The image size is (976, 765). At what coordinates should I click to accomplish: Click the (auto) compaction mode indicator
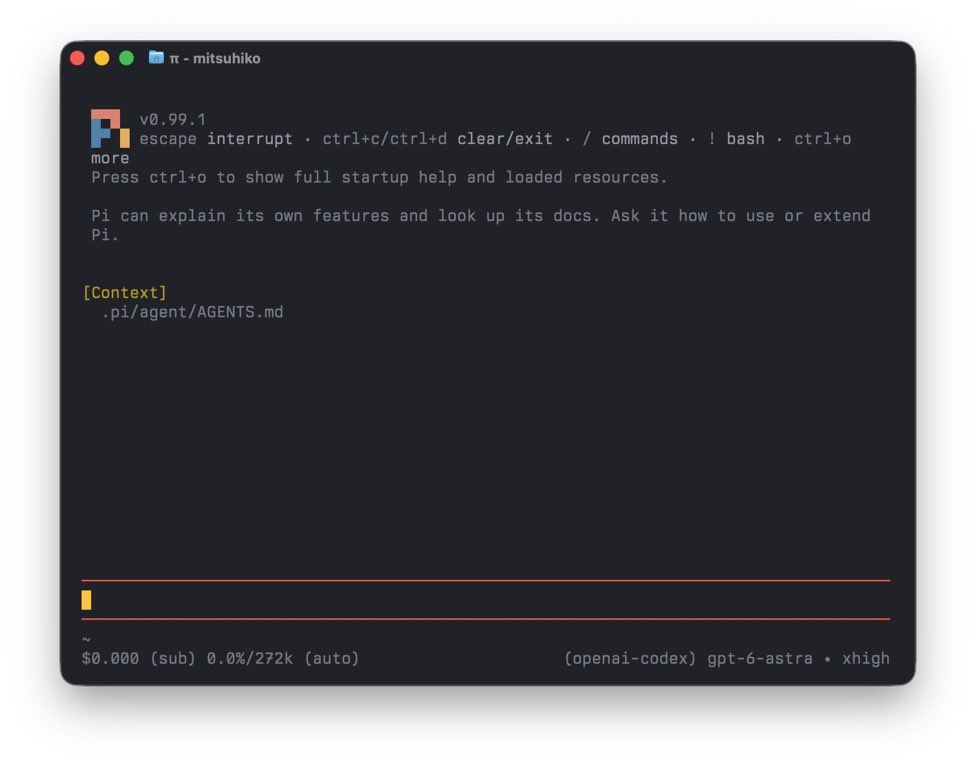tap(332, 659)
